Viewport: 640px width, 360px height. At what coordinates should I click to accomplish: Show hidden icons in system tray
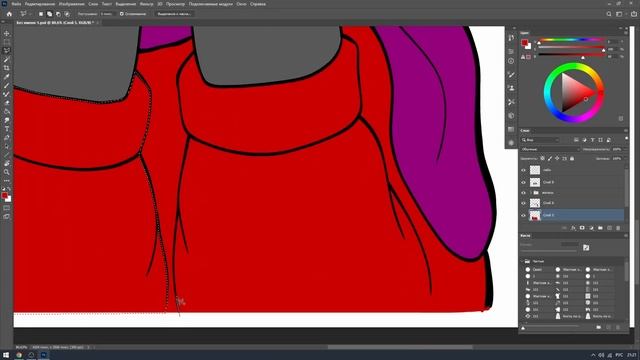click(x=593, y=355)
